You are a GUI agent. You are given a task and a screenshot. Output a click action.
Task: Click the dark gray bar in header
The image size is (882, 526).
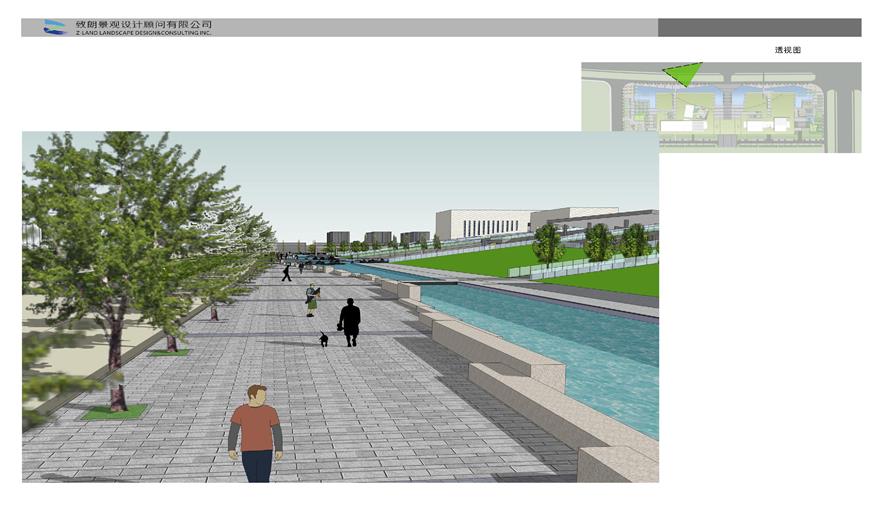759,27
